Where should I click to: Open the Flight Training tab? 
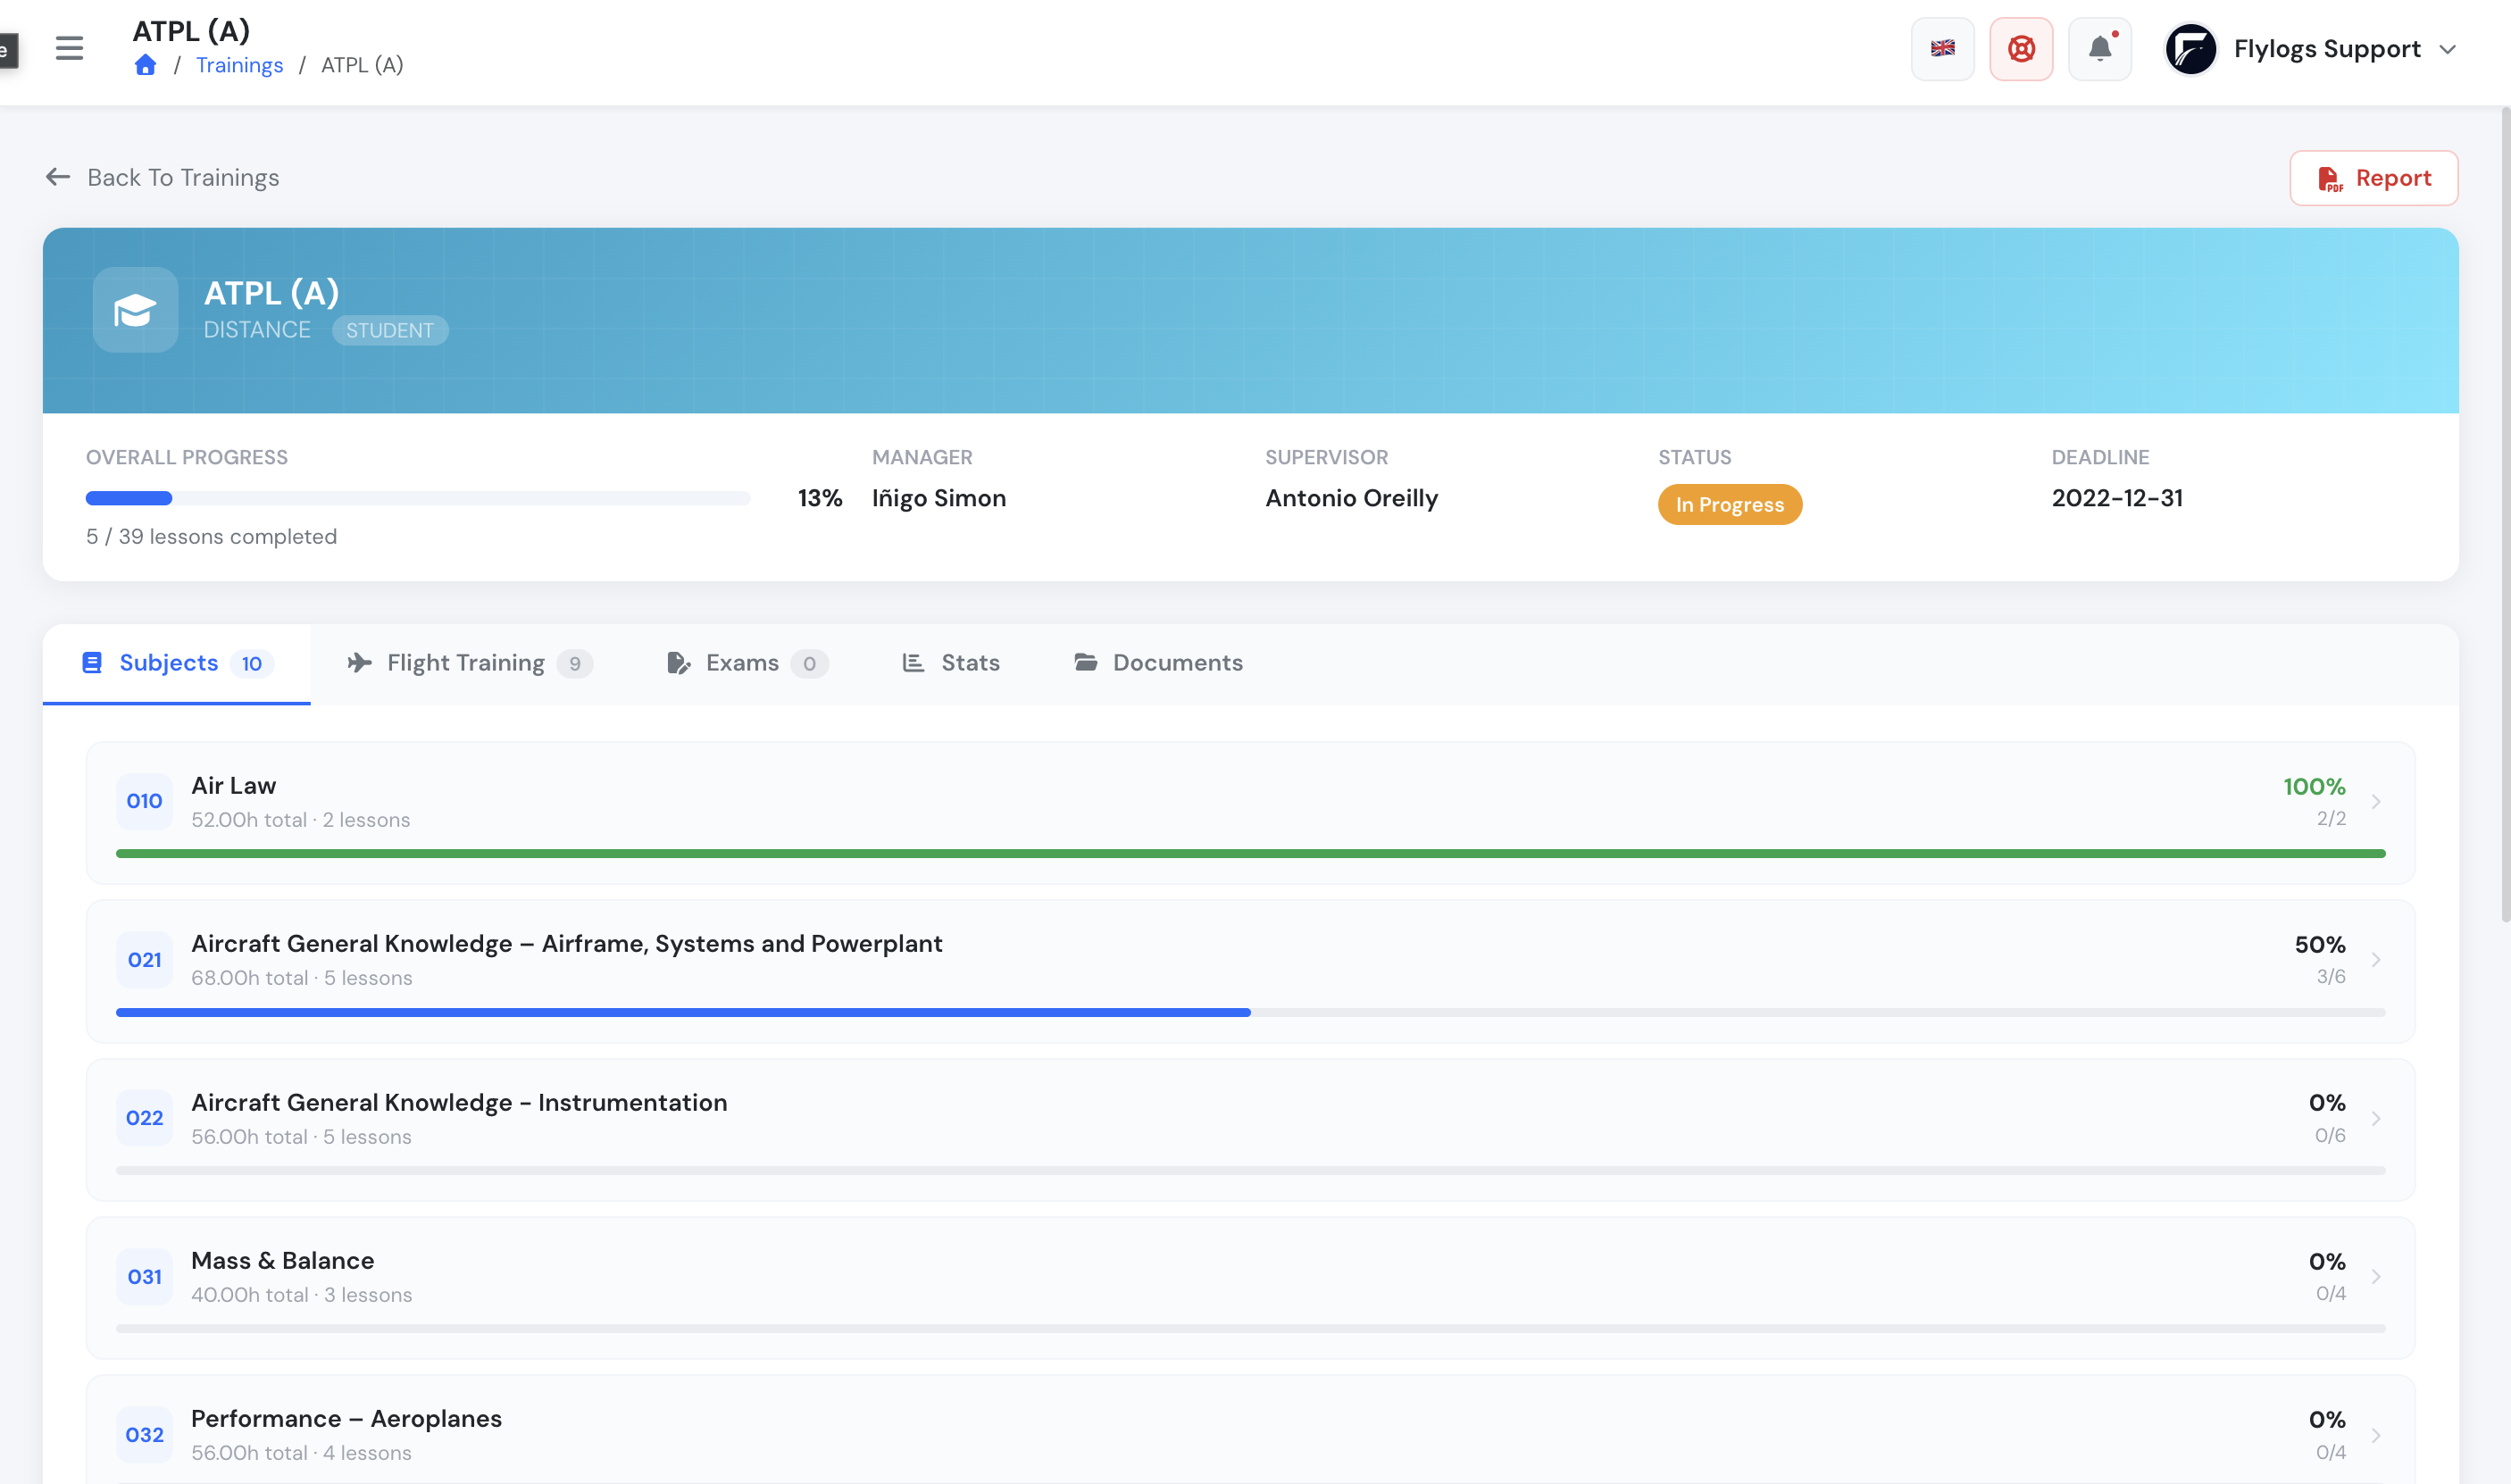coord(470,663)
